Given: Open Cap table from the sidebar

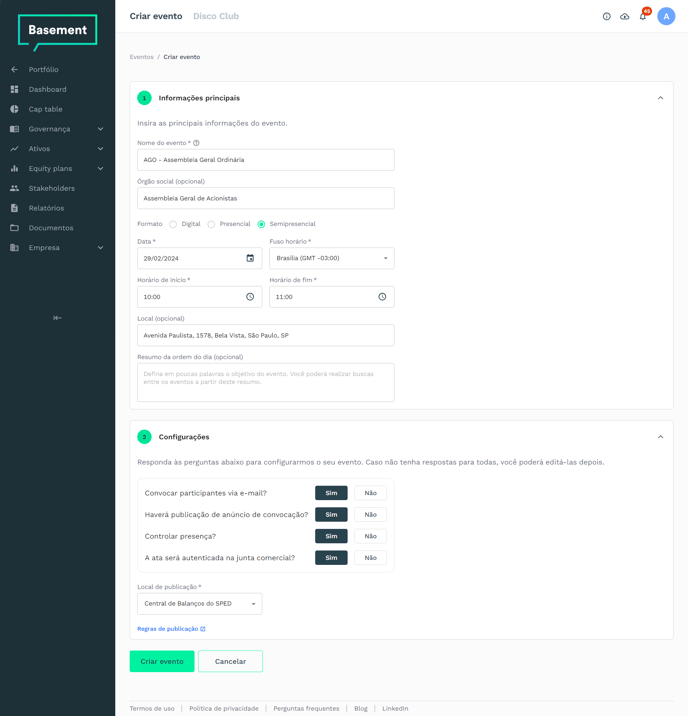Looking at the screenshot, I should [45, 109].
